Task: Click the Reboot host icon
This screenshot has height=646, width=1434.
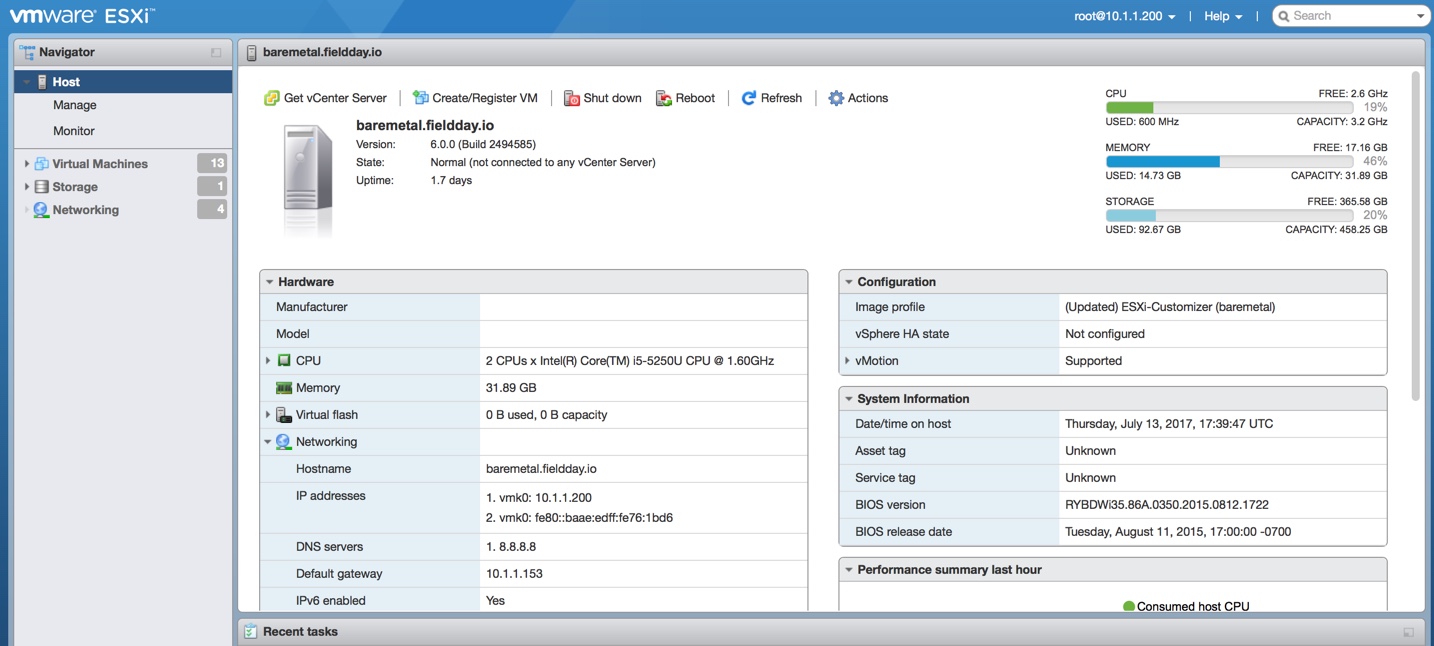Action: pos(663,98)
